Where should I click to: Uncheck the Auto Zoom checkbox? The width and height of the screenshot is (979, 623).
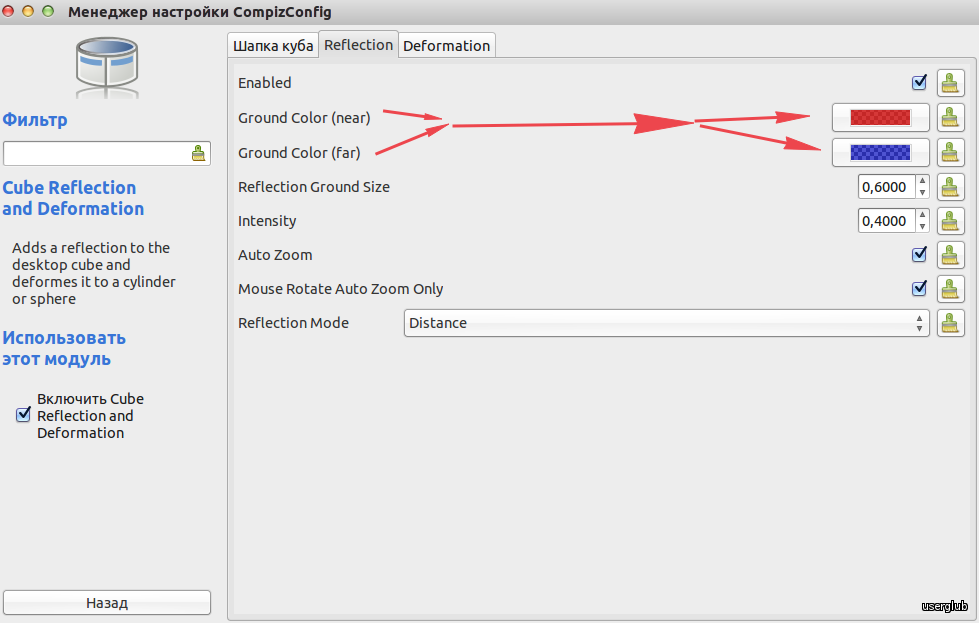[x=919, y=254]
